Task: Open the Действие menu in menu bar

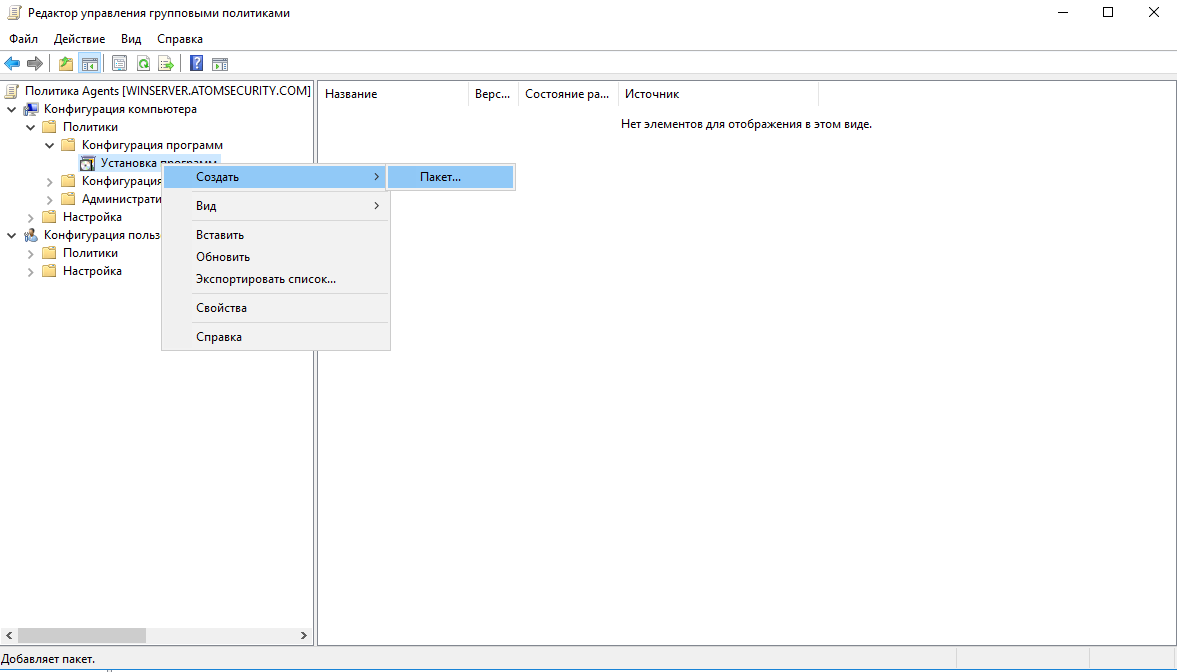Action: click(x=79, y=39)
